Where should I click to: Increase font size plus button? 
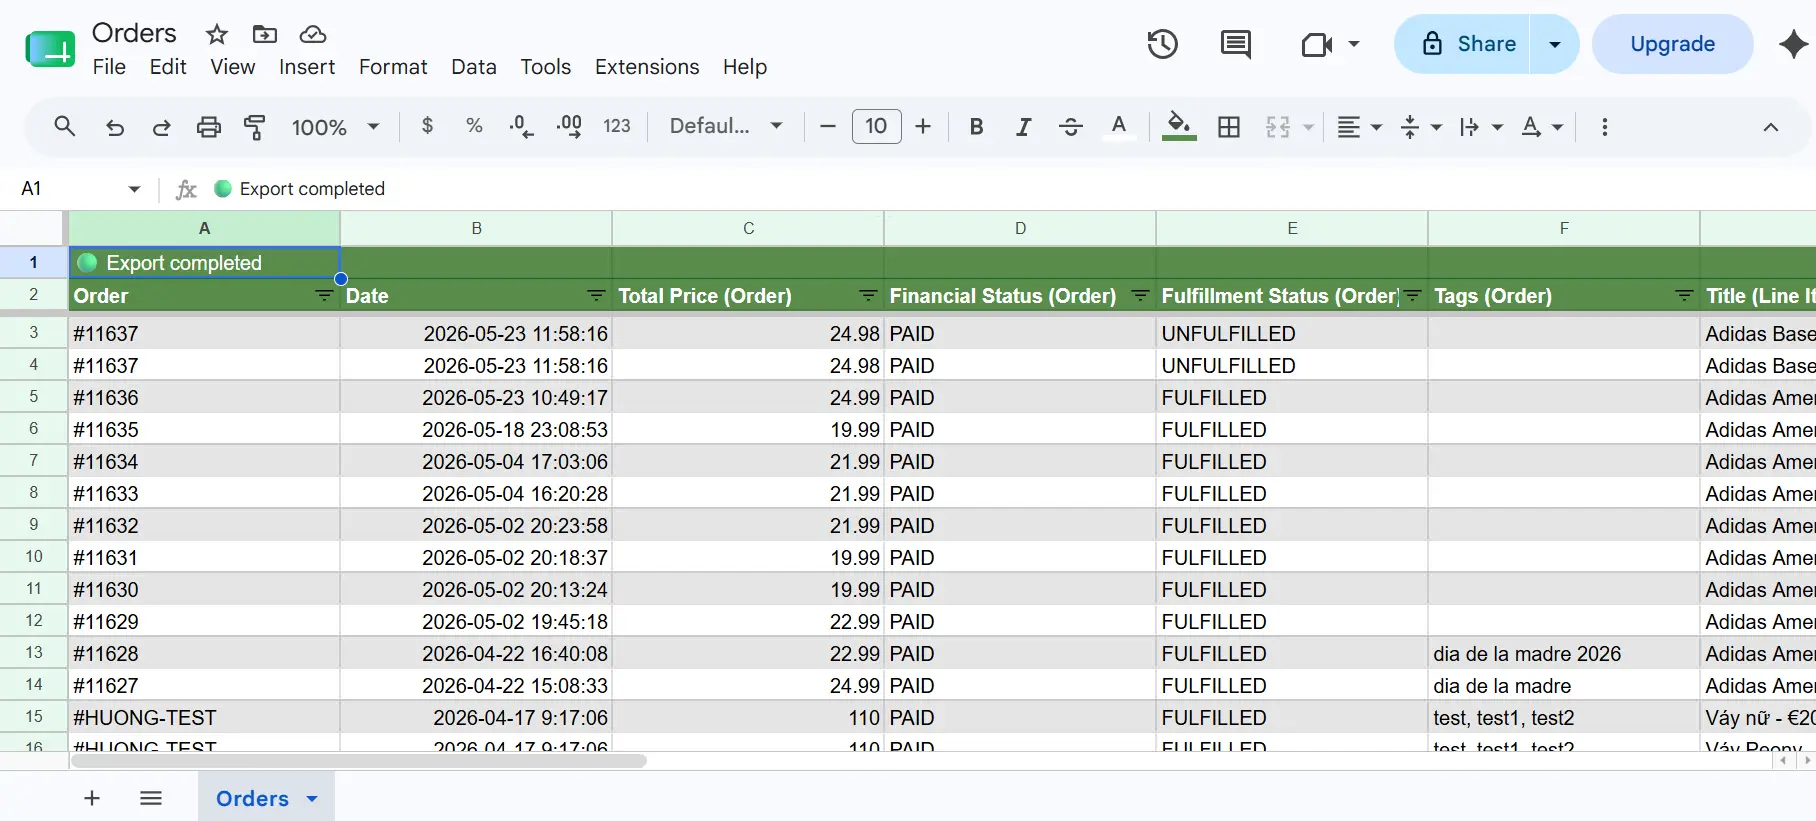pos(923,126)
